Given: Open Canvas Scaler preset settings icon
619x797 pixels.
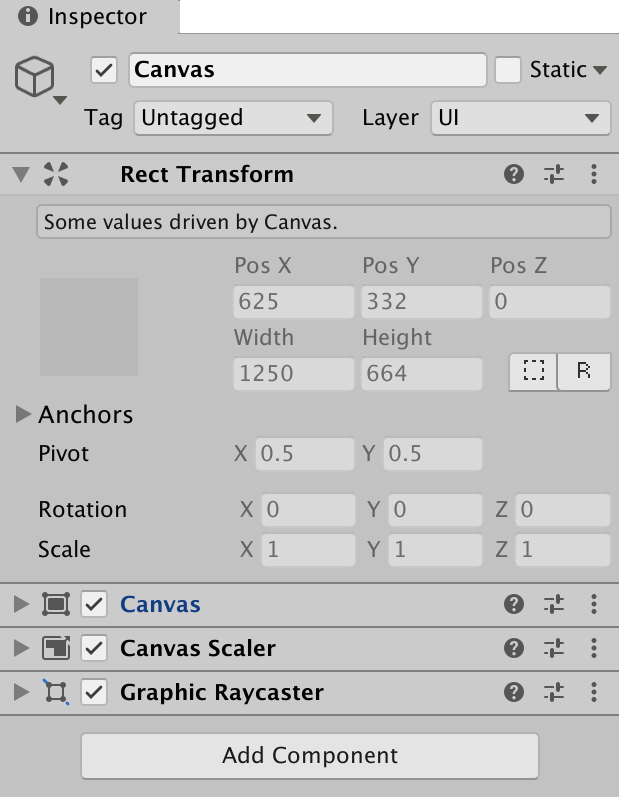Looking at the screenshot, I should [x=554, y=648].
